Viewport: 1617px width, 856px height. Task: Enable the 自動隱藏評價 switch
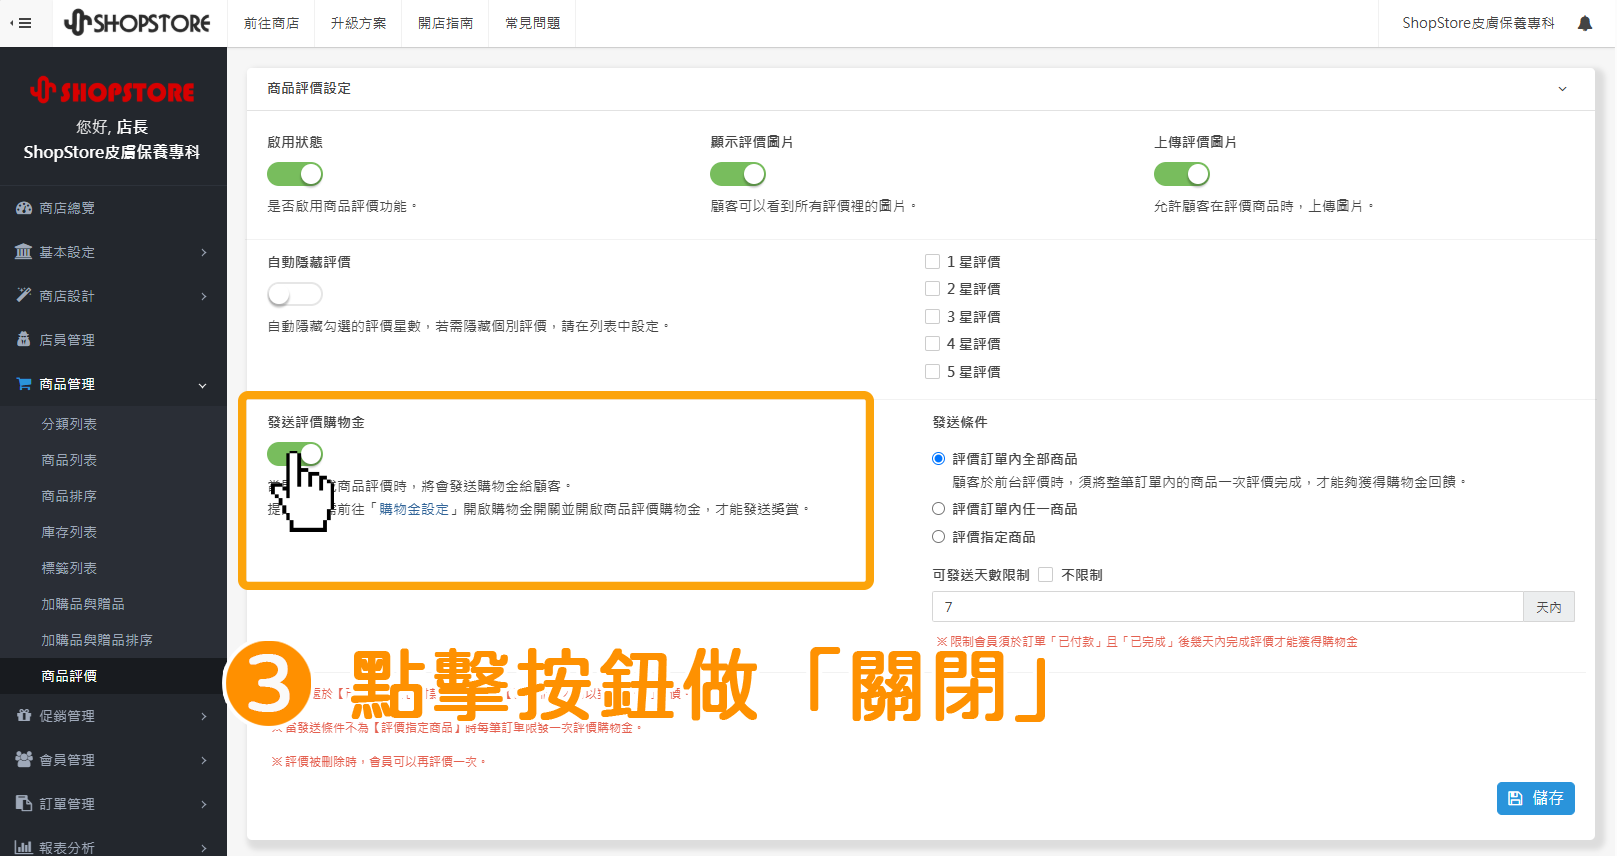coord(295,294)
